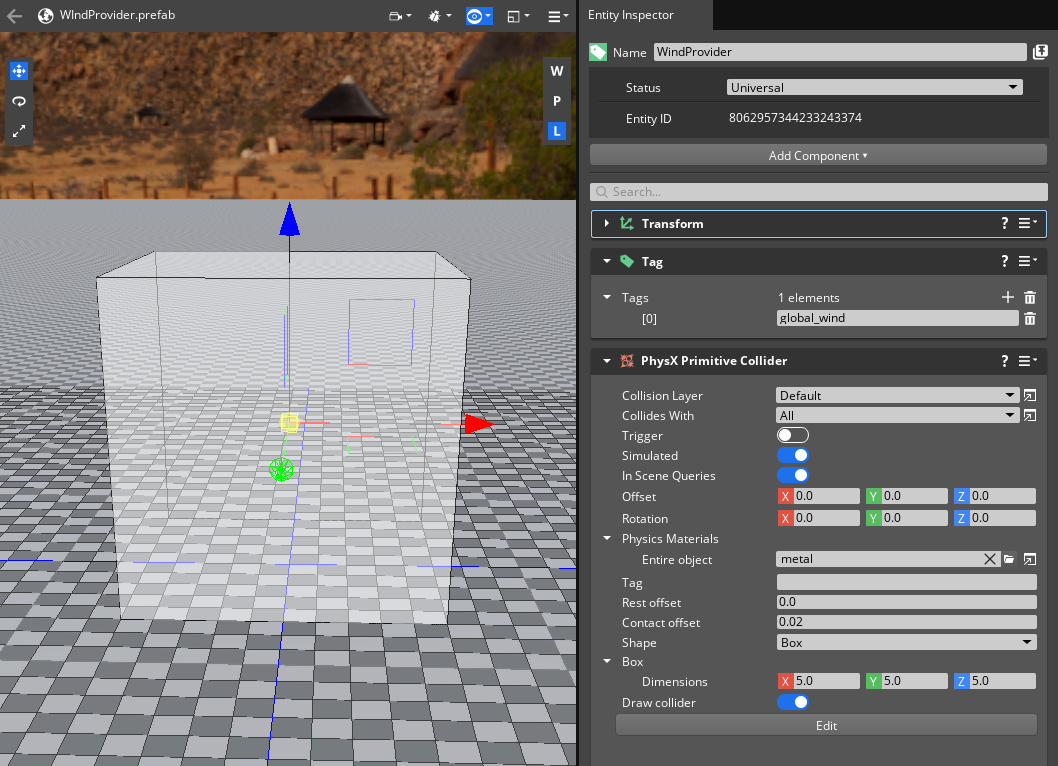1058x766 pixels.
Task: Click the highlighted eye visibility icon
Action: (474, 16)
